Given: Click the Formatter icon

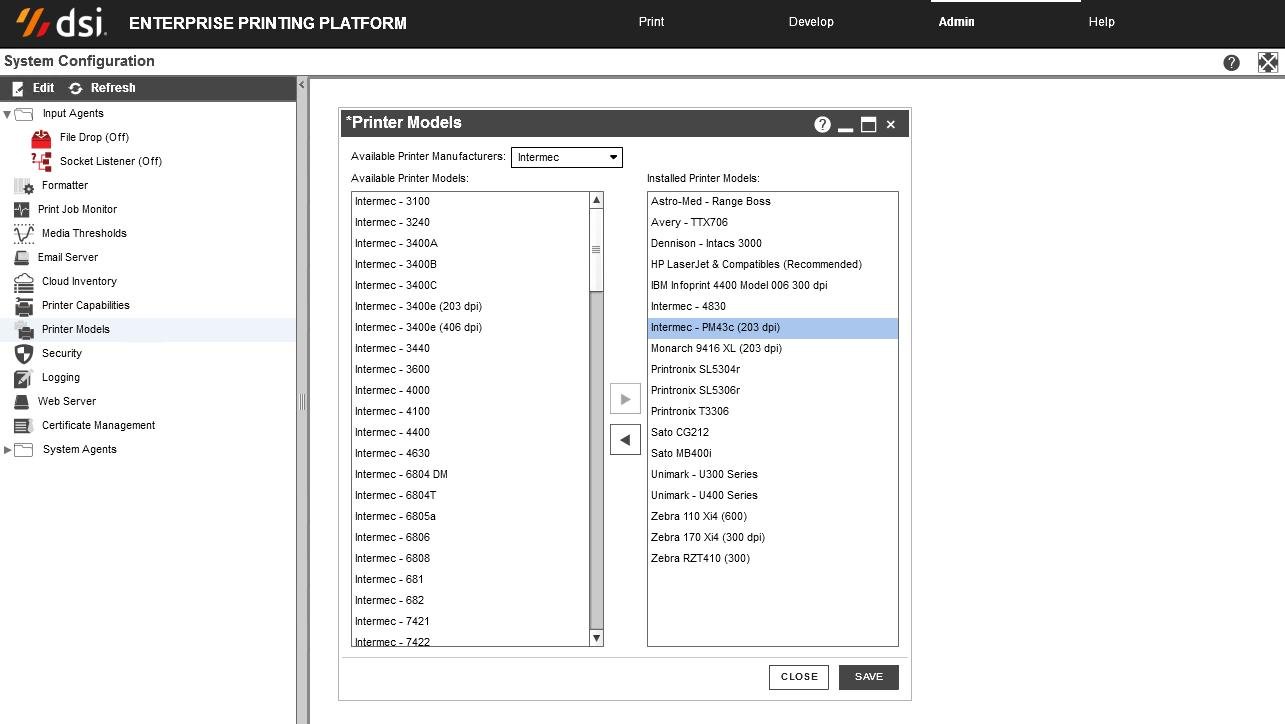Looking at the screenshot, I should click(24, 185).
